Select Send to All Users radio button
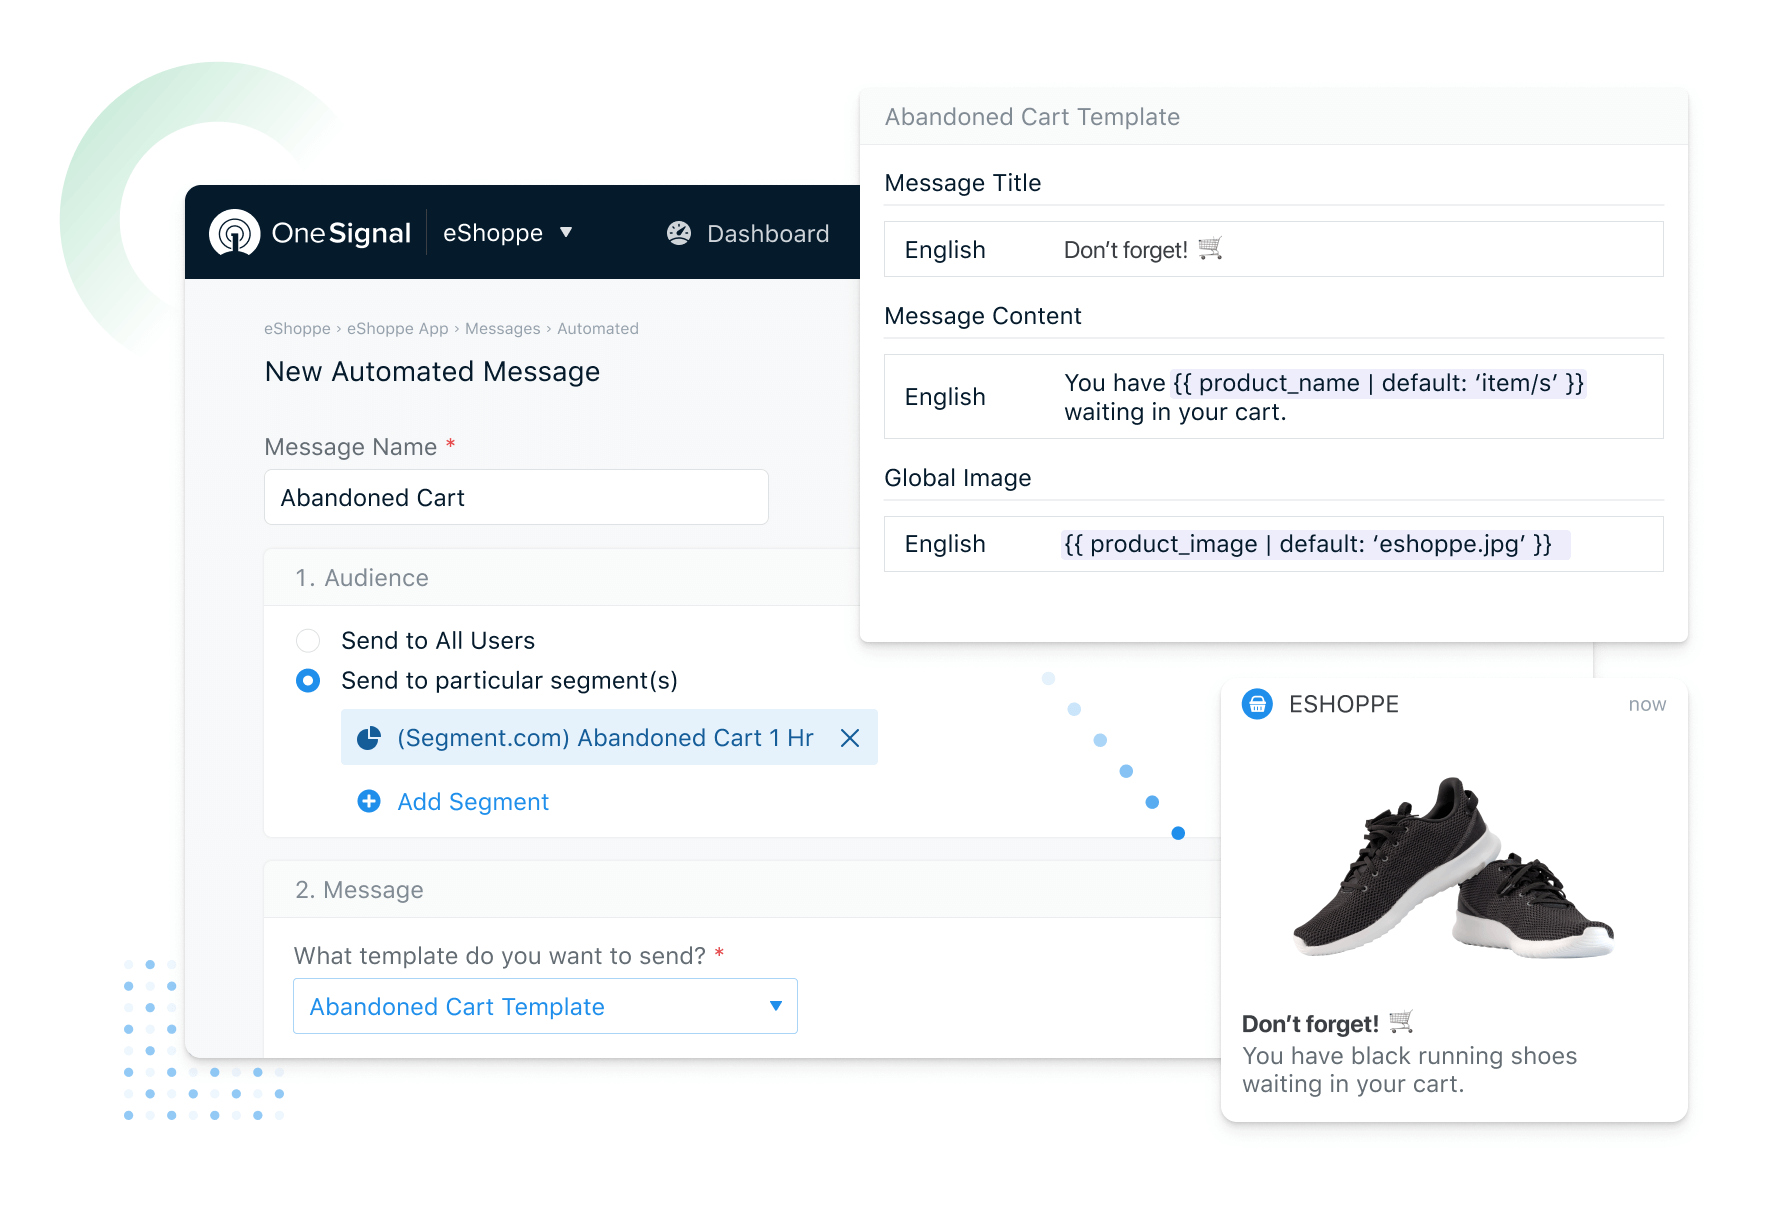The width and height of the screenshot is (1773, 1209). (308, 640)
